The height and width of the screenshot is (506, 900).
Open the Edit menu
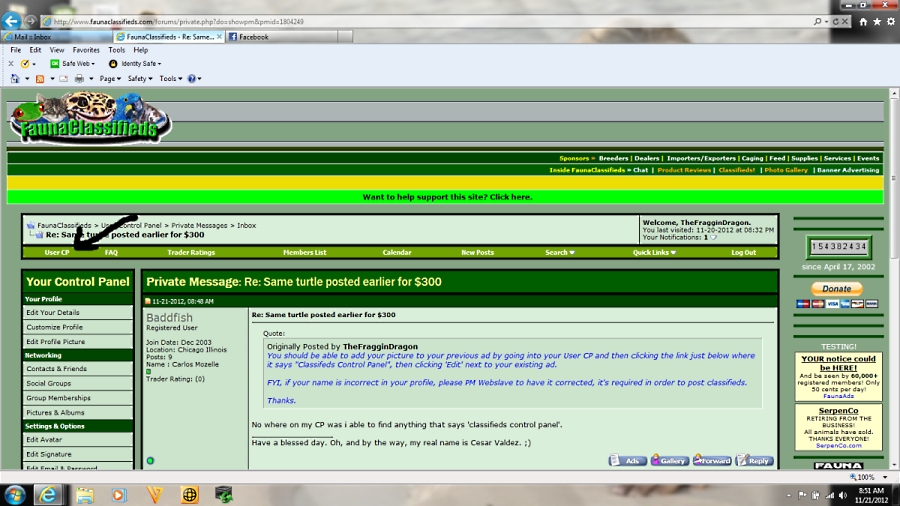coord(35,50)
